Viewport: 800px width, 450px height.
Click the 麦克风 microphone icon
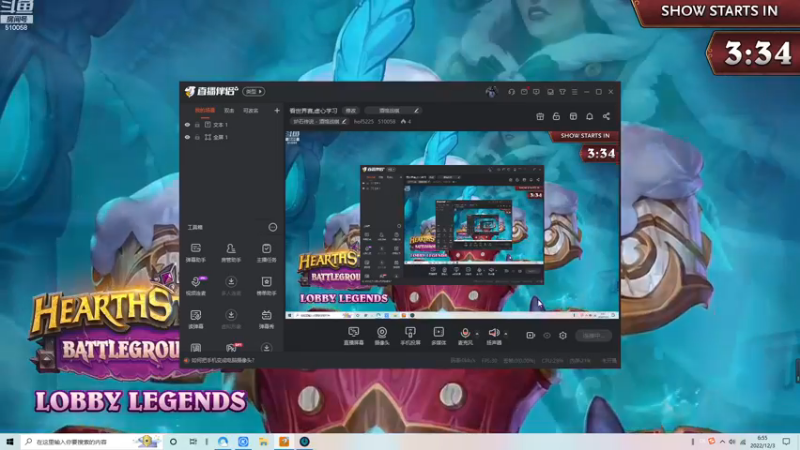465,333
